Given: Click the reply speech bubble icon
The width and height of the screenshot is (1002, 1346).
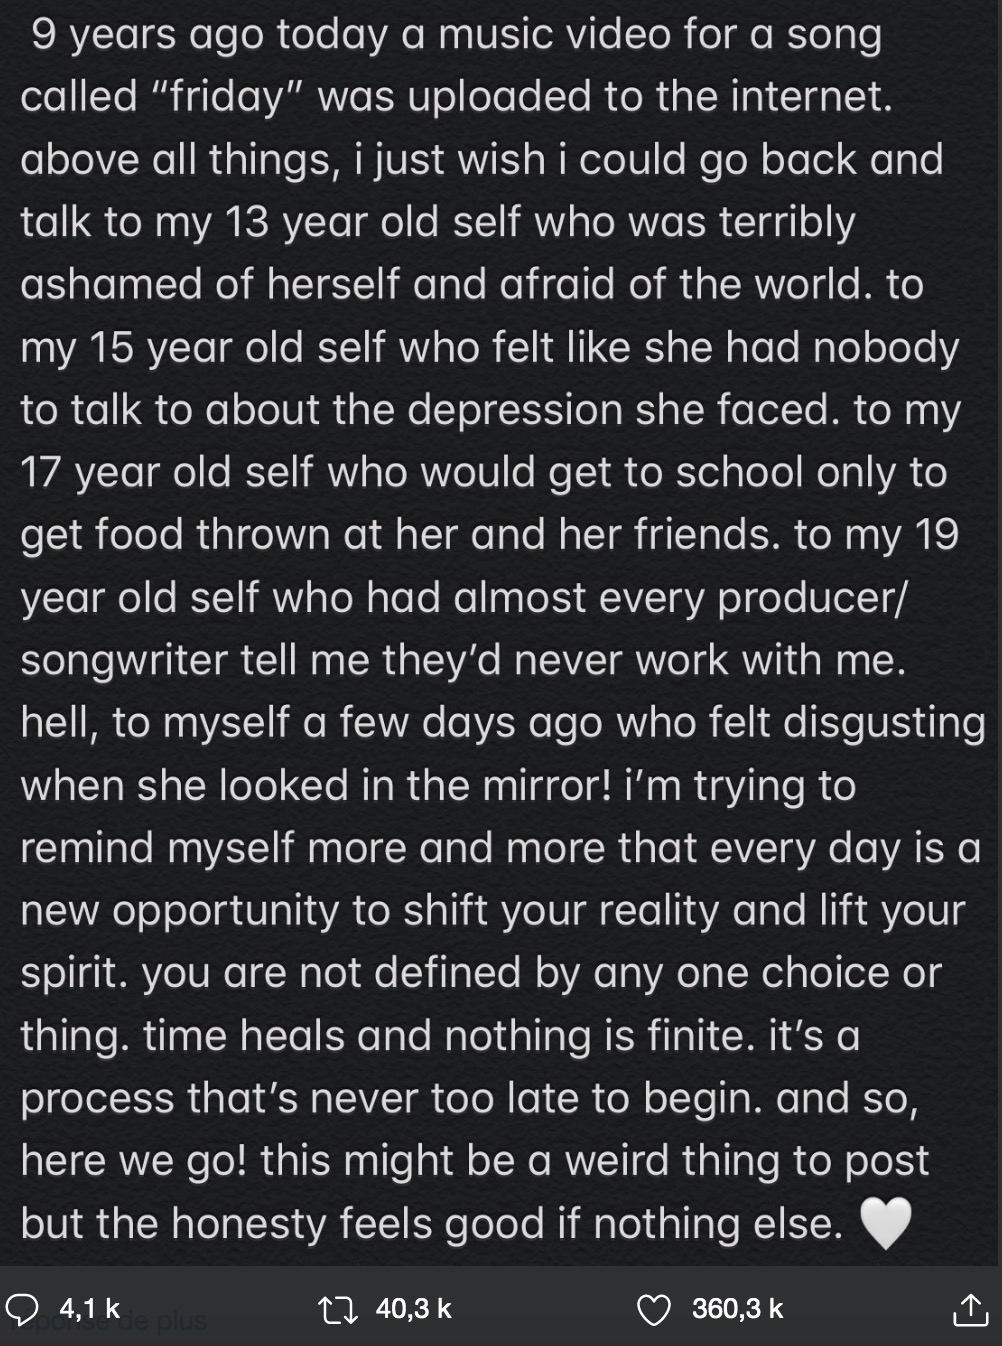Looking at the screenshot, I should pyautogui.click(x=22, y=1309).
